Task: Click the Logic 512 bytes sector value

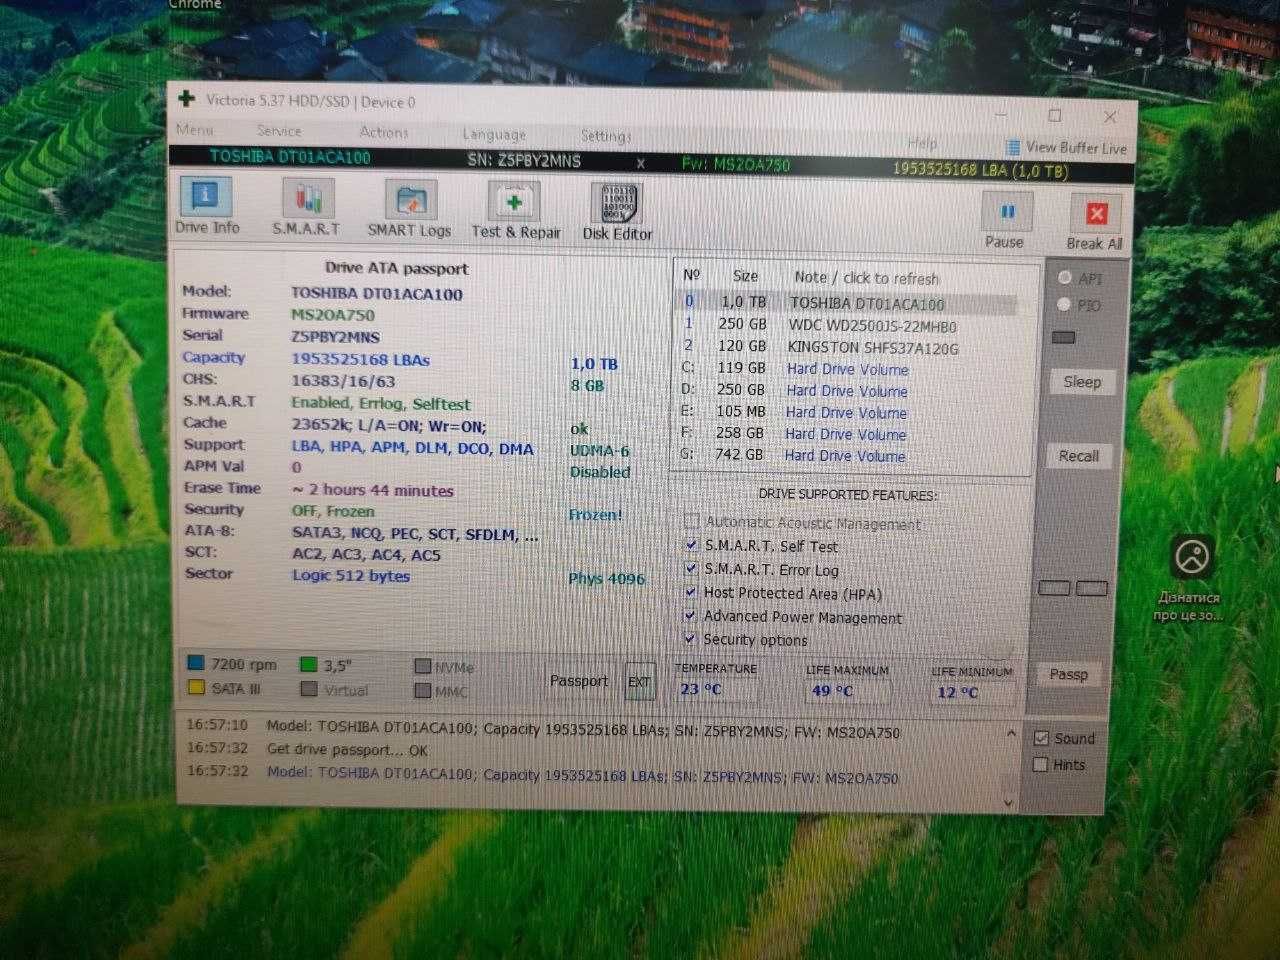Action: coord(350,576)
